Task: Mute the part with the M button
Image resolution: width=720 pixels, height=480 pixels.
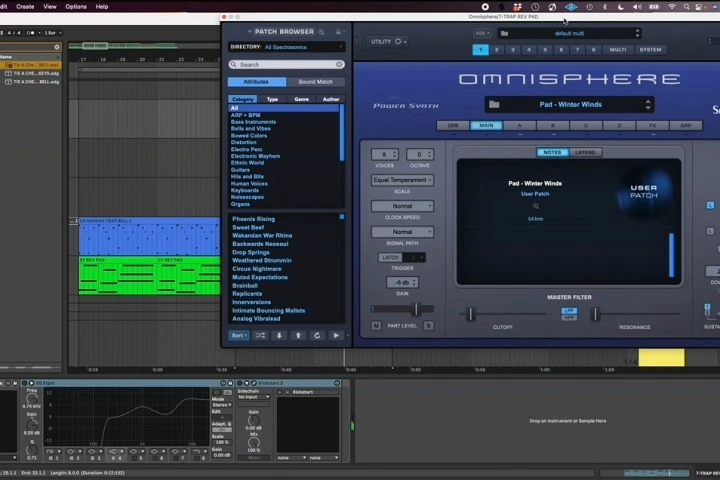Action: point(376,326)
